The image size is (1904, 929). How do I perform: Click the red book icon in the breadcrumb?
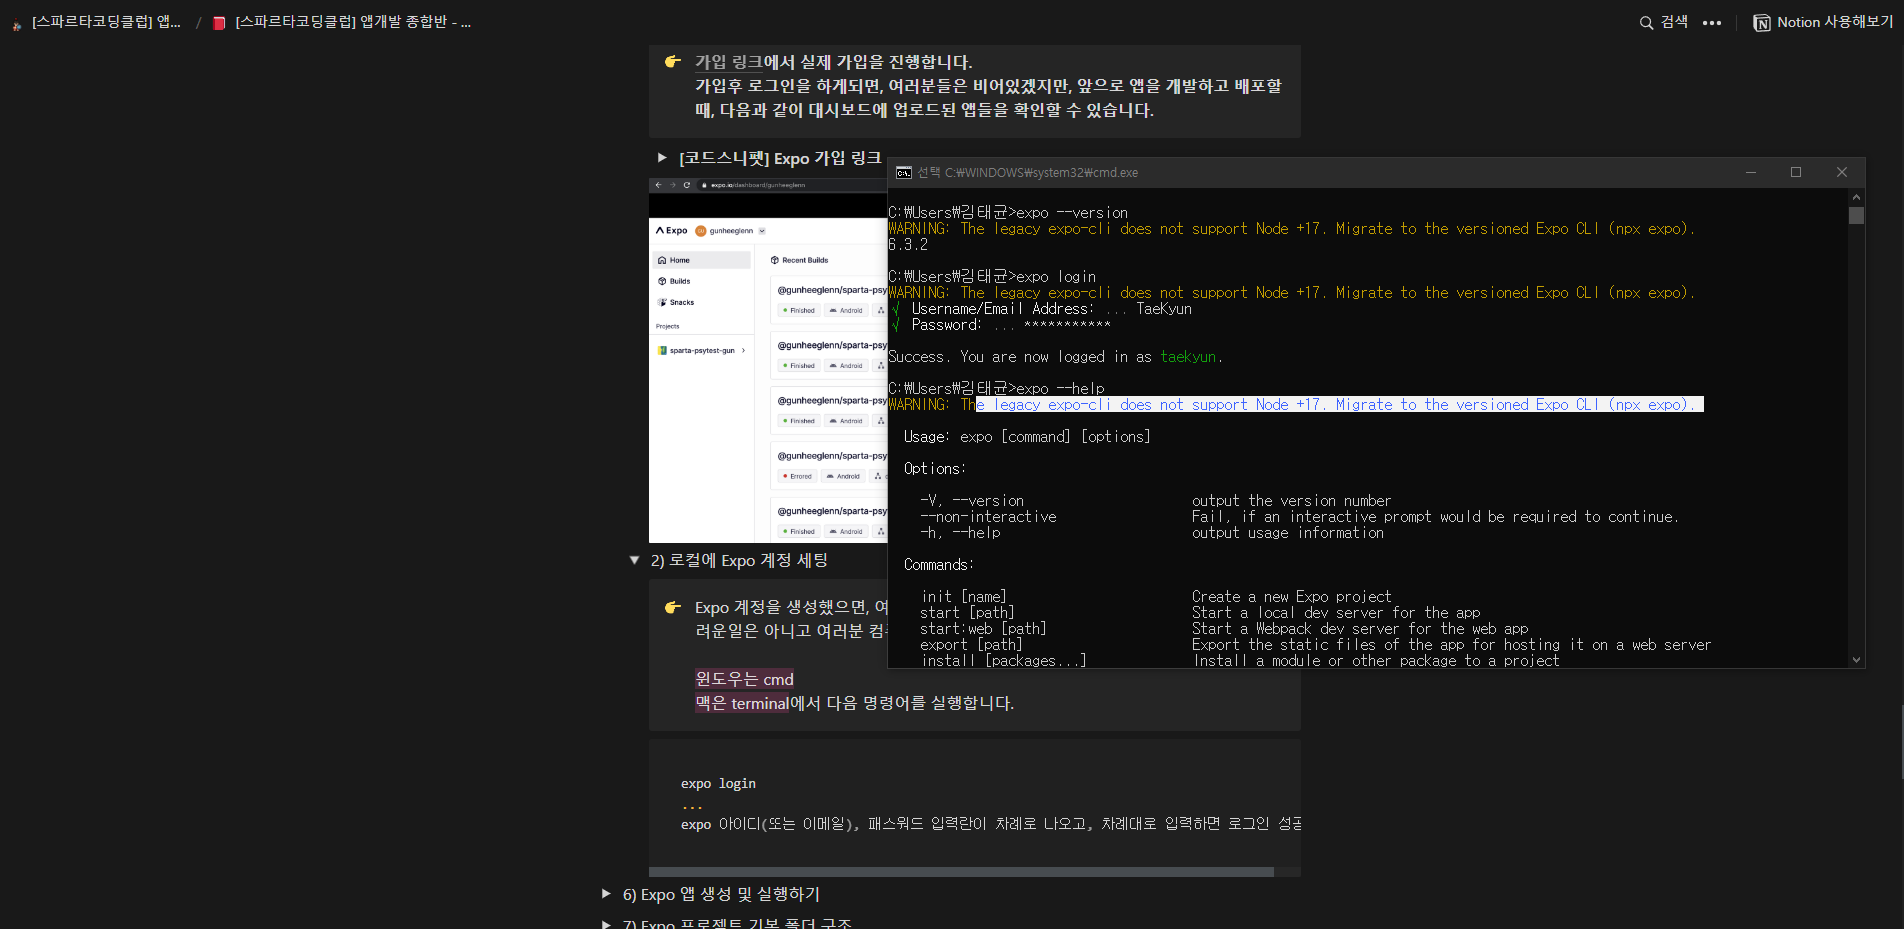pos(219,23)
